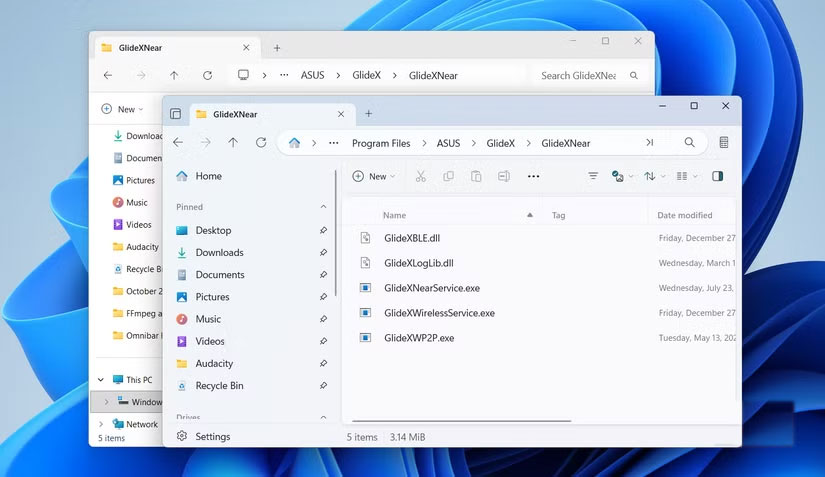This screenshot has width=825, height=477.
Task: Refresh the front GlideXNear window
Action: 261,143
